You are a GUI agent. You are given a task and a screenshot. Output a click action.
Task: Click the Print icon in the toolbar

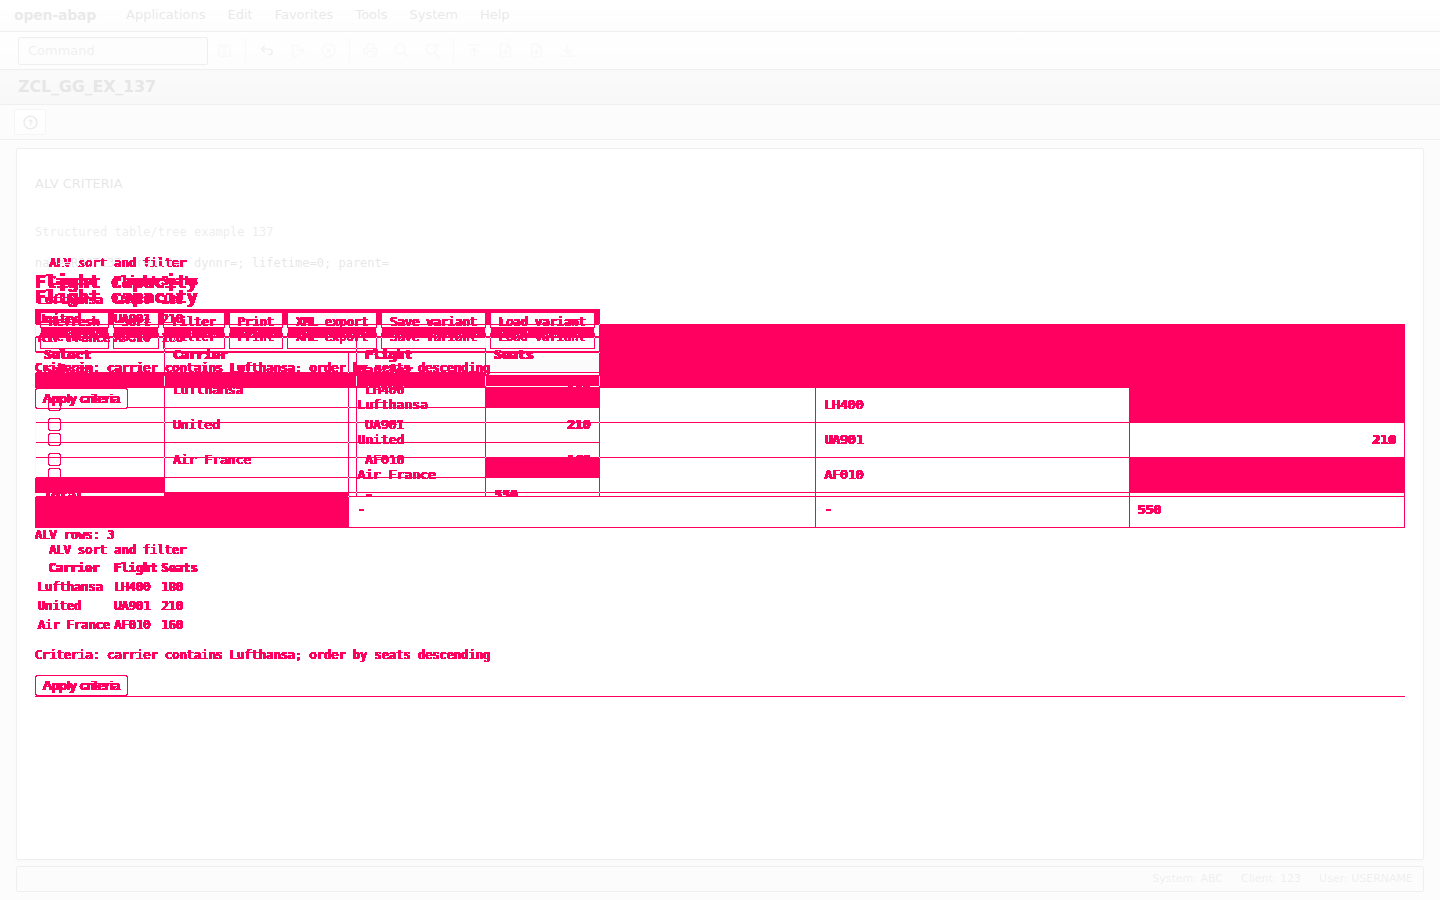pos(371,51)
